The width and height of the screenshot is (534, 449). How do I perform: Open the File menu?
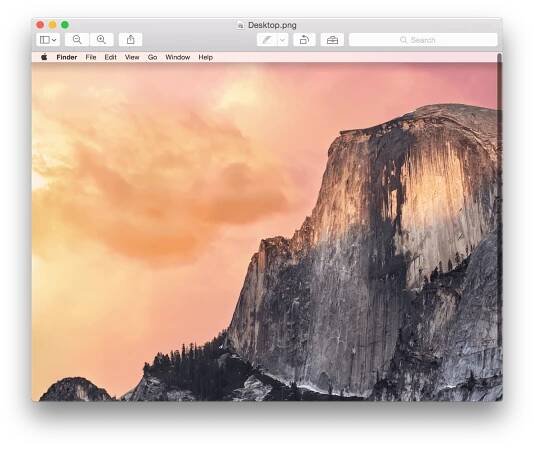(91, 57)
